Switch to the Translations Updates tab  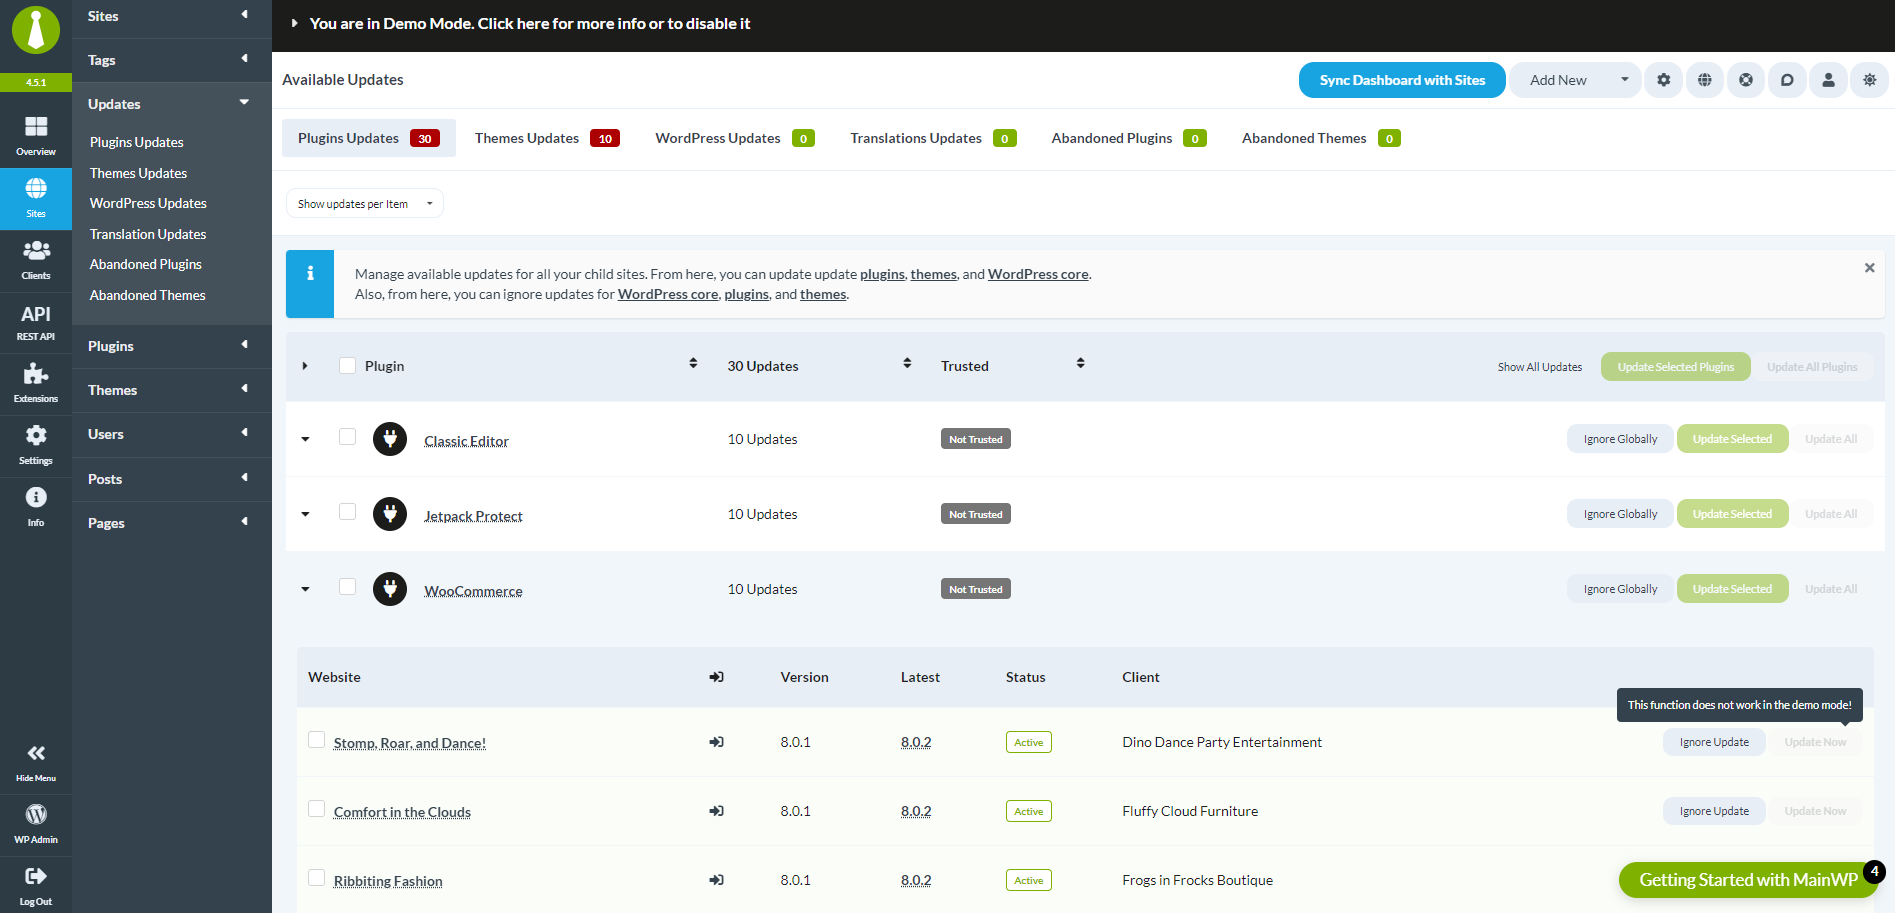[933, 138]
